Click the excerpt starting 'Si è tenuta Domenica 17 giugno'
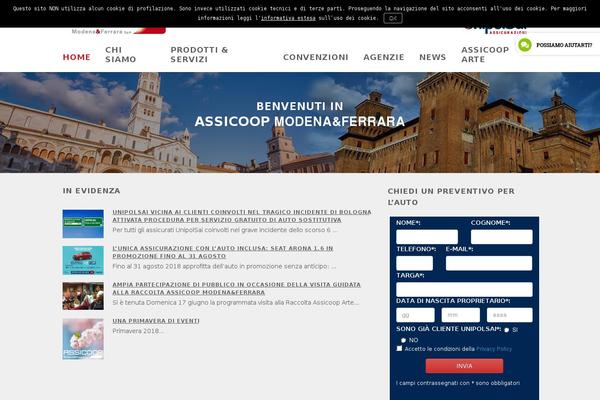Screen dimensions: 600x400 pos(236,303)
